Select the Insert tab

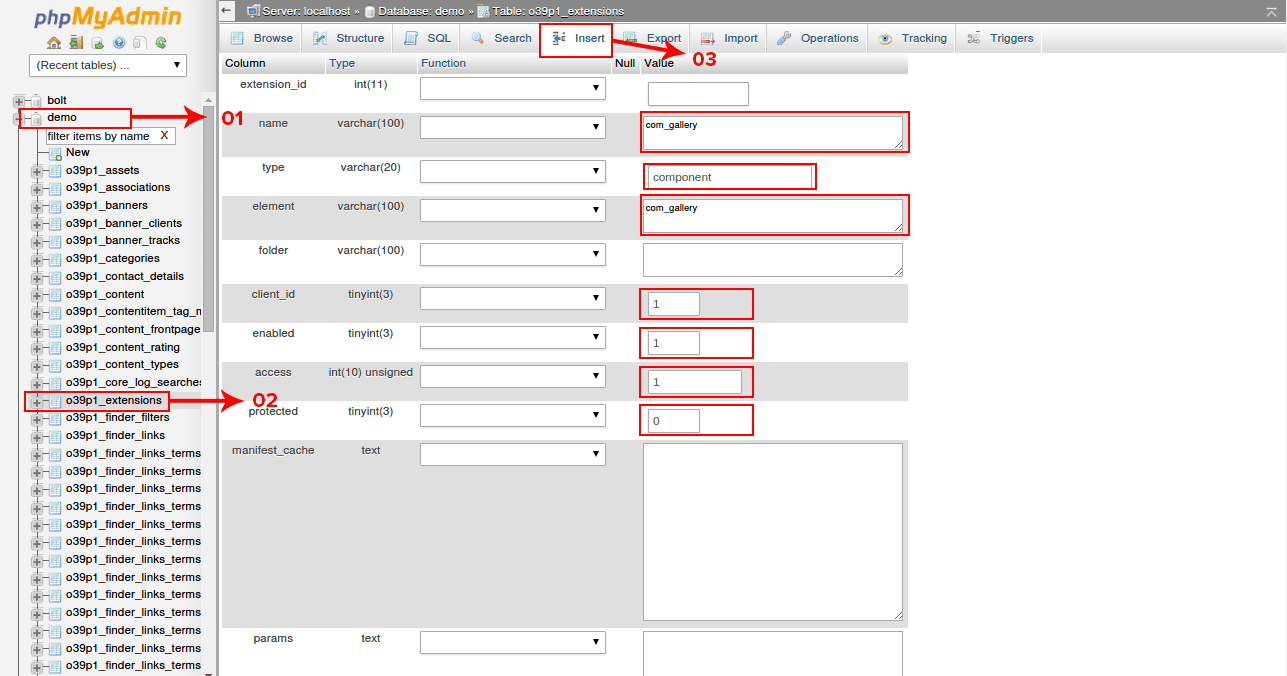[578, 38]
